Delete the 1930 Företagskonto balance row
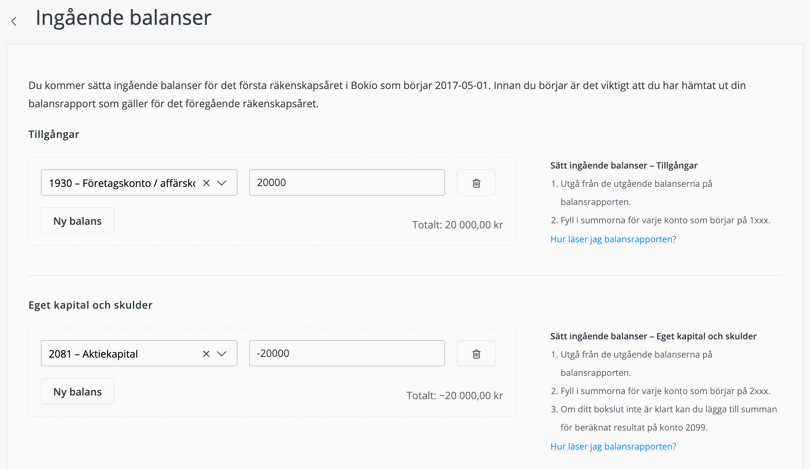The image size is (810, 469). point(476,183)
